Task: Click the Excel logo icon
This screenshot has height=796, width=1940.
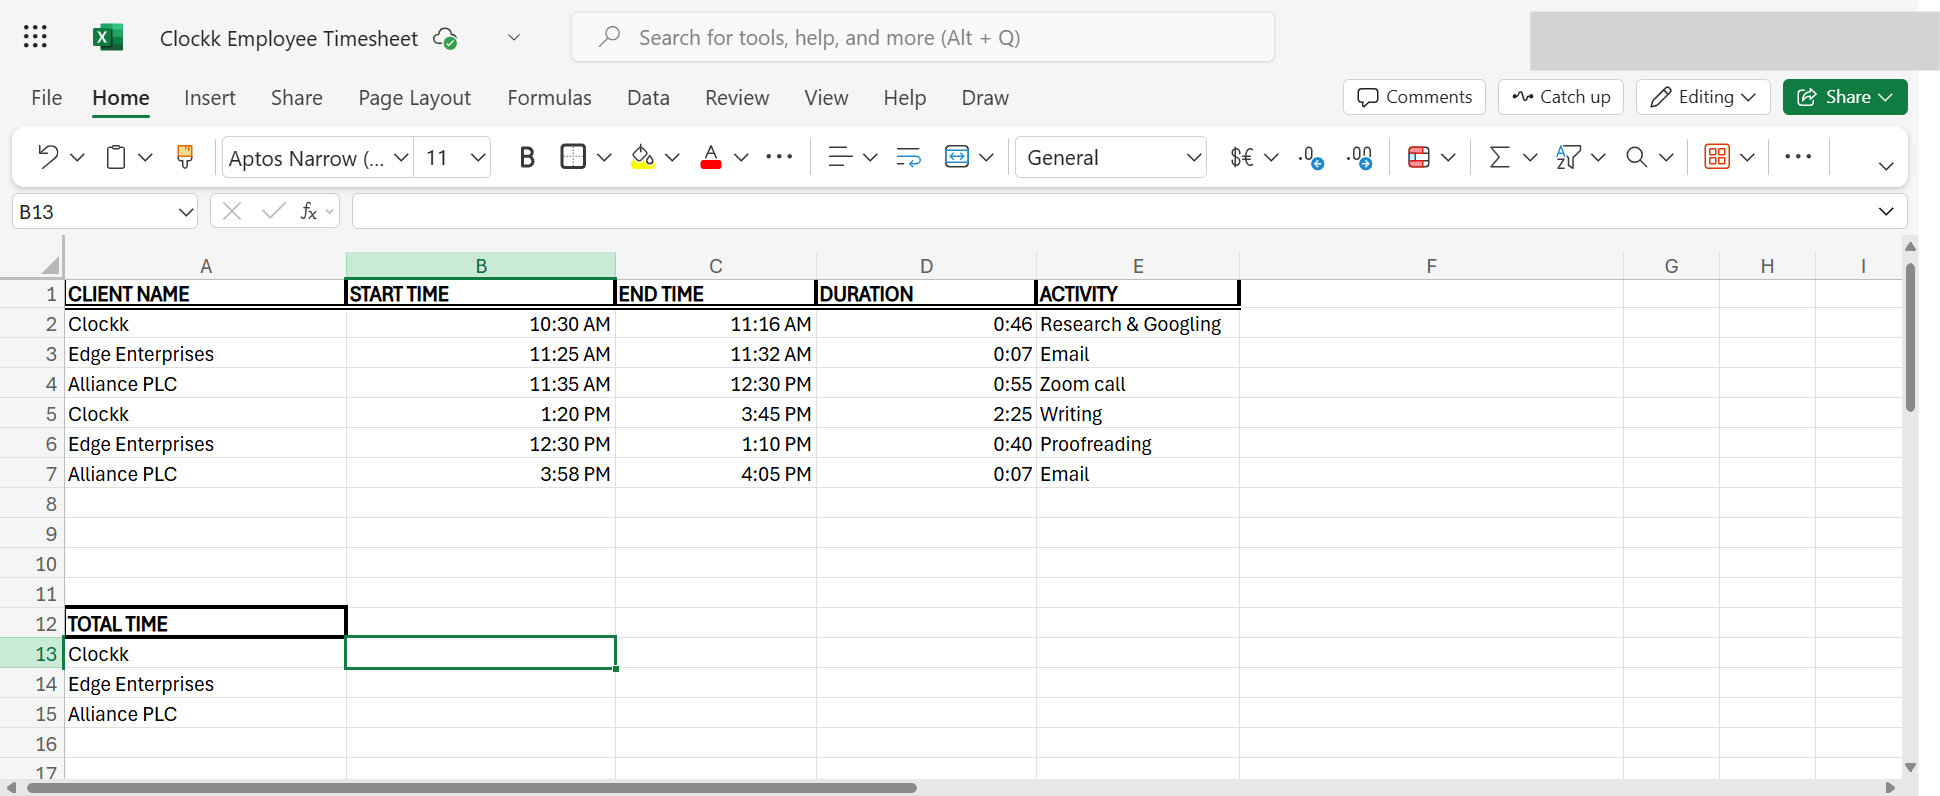Action: [x=107, y=37]
